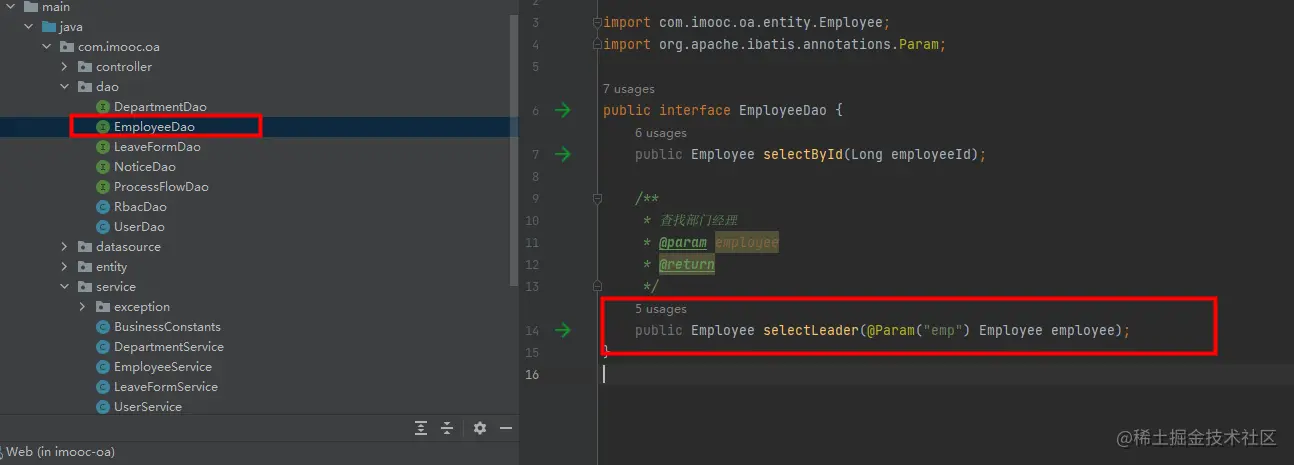The width and height of the screenshot is (1294, 465).
Task: Show the 7 usages hint
Action: 628,89
